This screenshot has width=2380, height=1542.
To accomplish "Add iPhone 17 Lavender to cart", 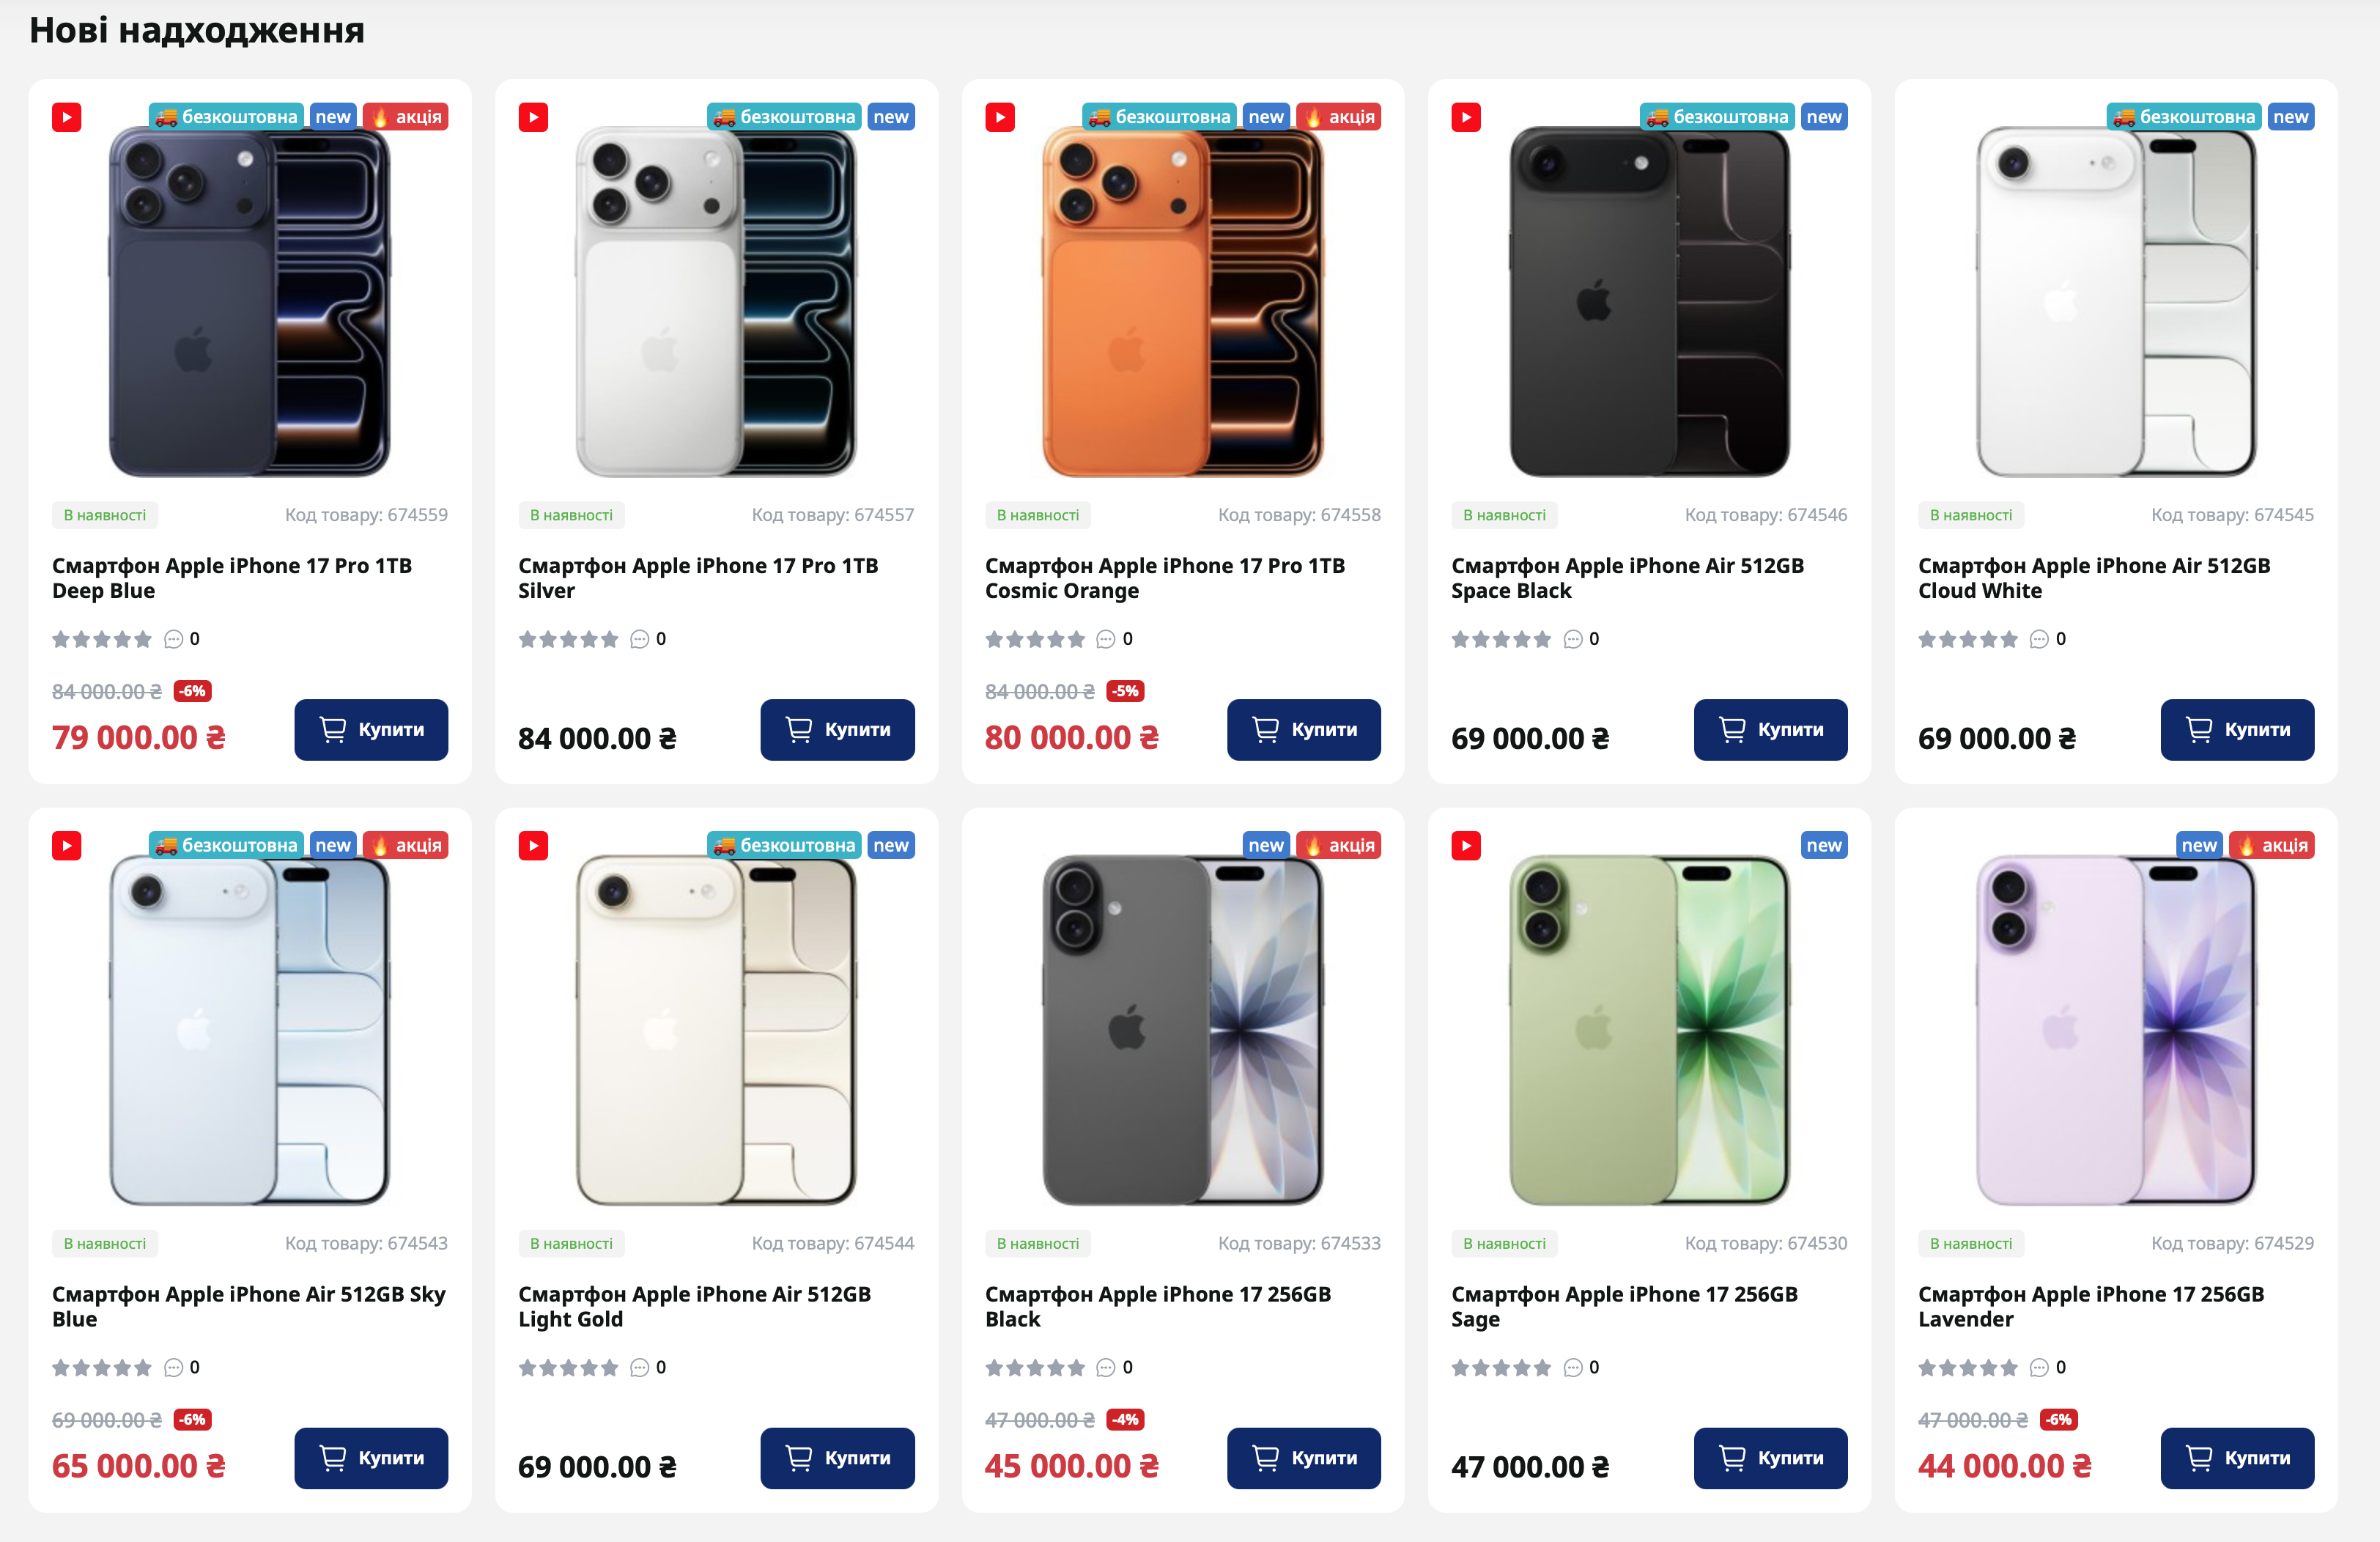I will coord(2237,1458).
